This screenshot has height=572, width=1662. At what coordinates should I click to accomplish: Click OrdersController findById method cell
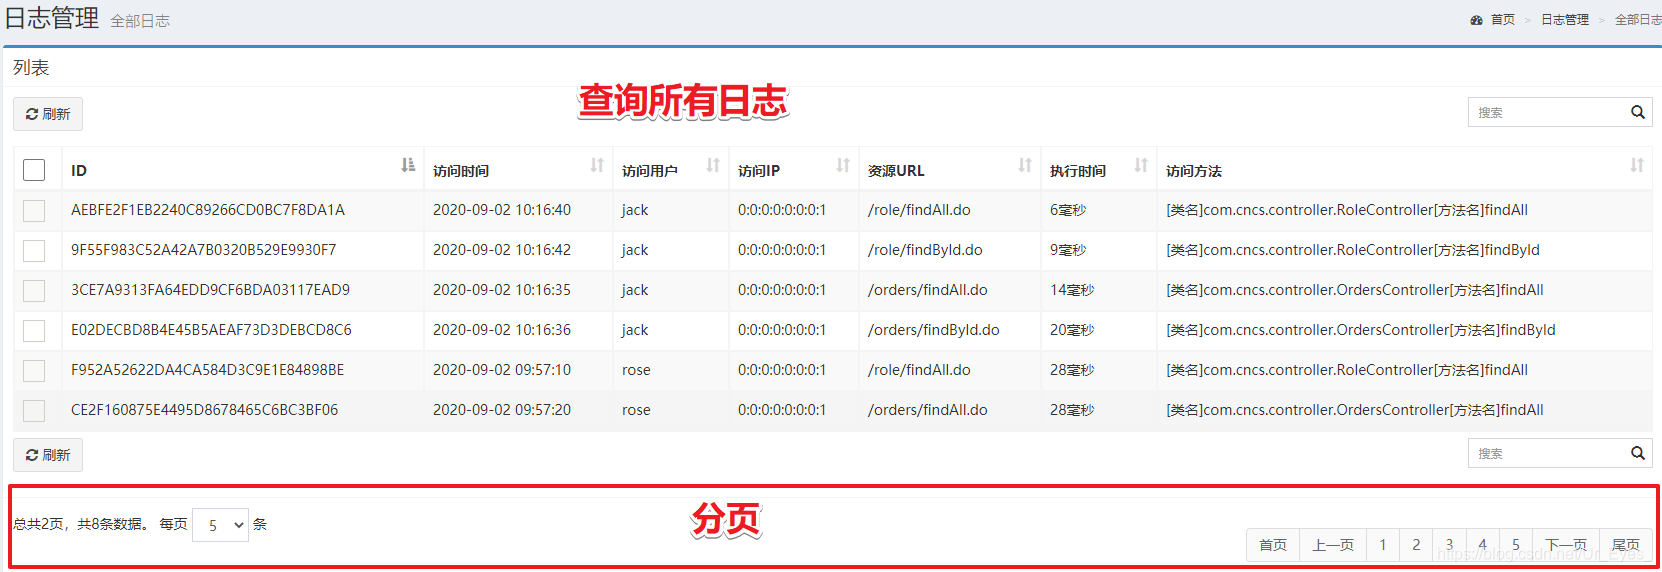tap(1361, 330)
